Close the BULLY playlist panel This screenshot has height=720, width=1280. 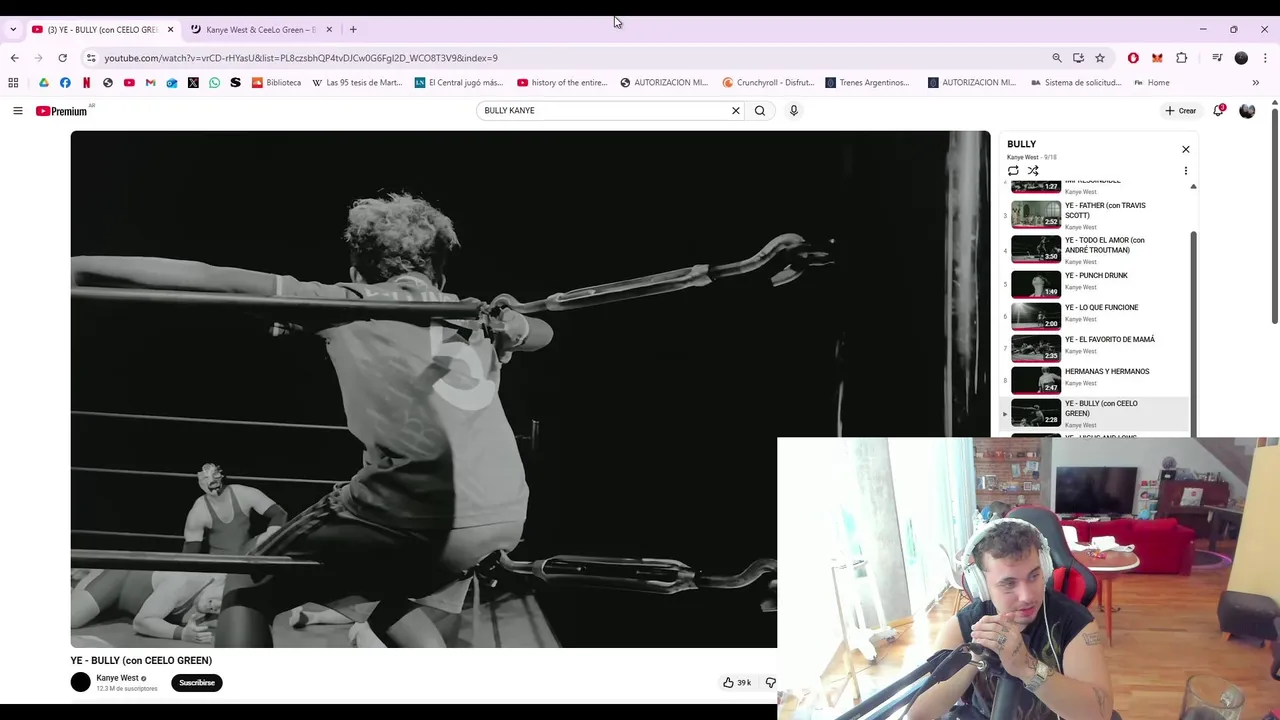(x=1186, y=150)
